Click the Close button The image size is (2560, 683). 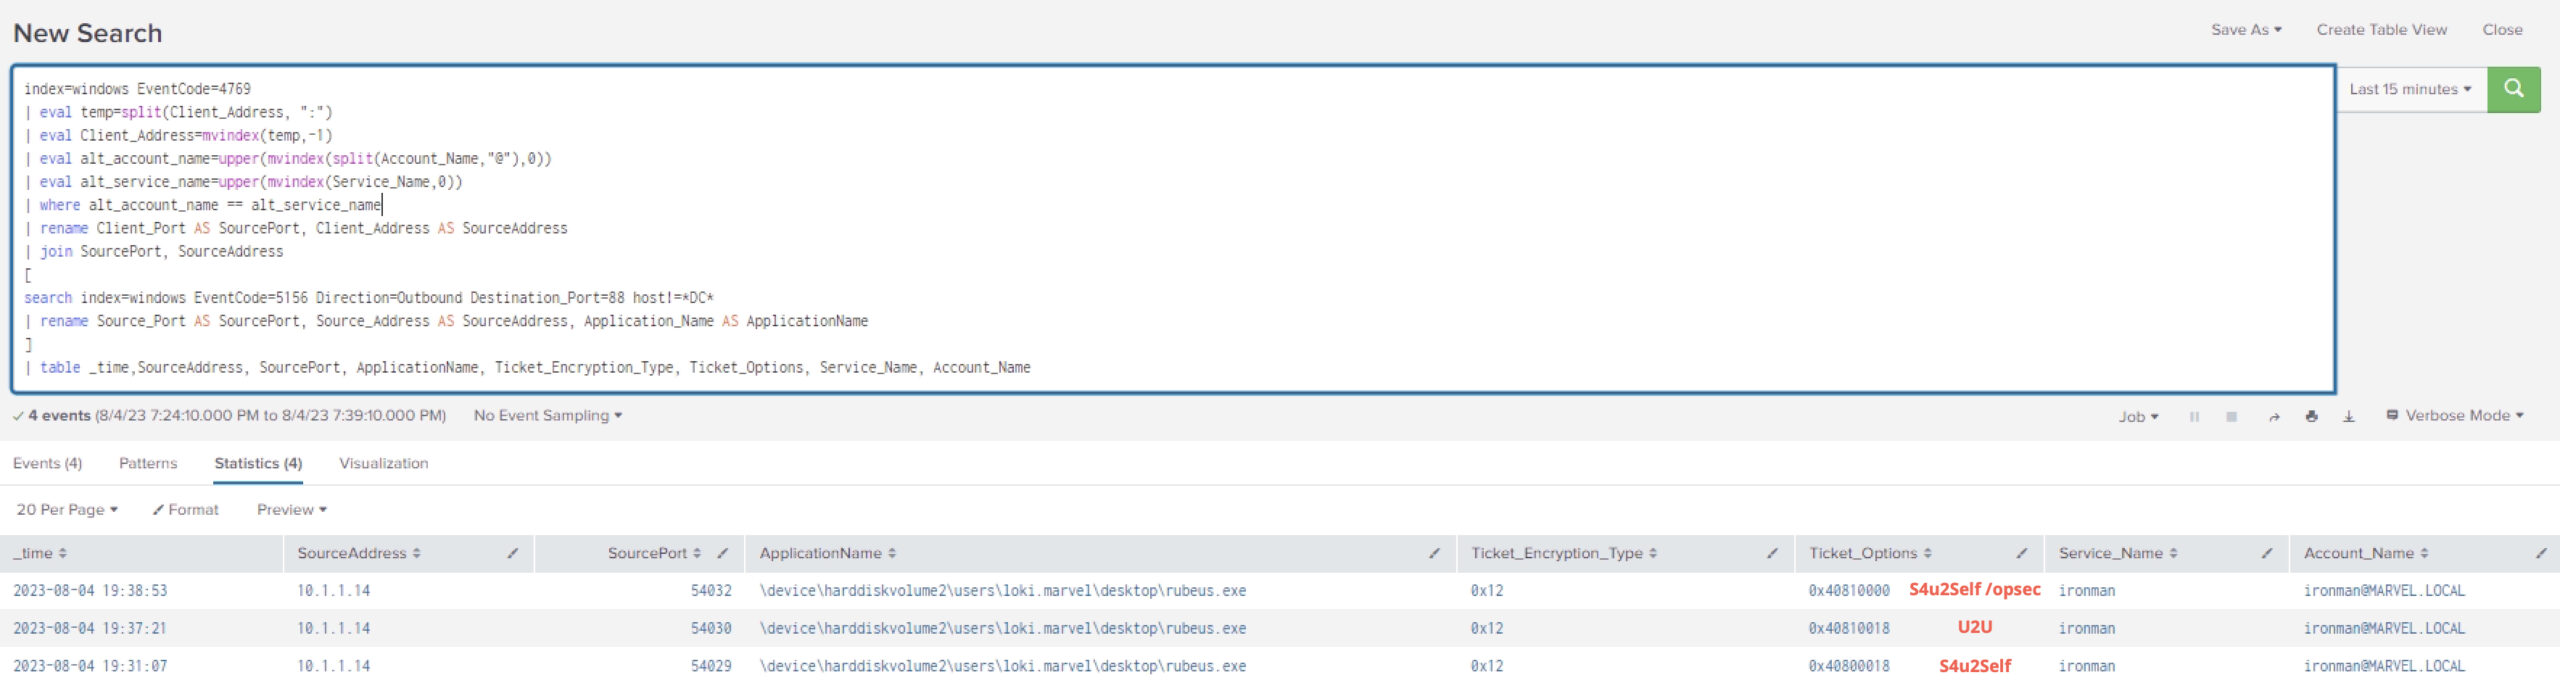pyautogui.click(x=2502, y=30)
